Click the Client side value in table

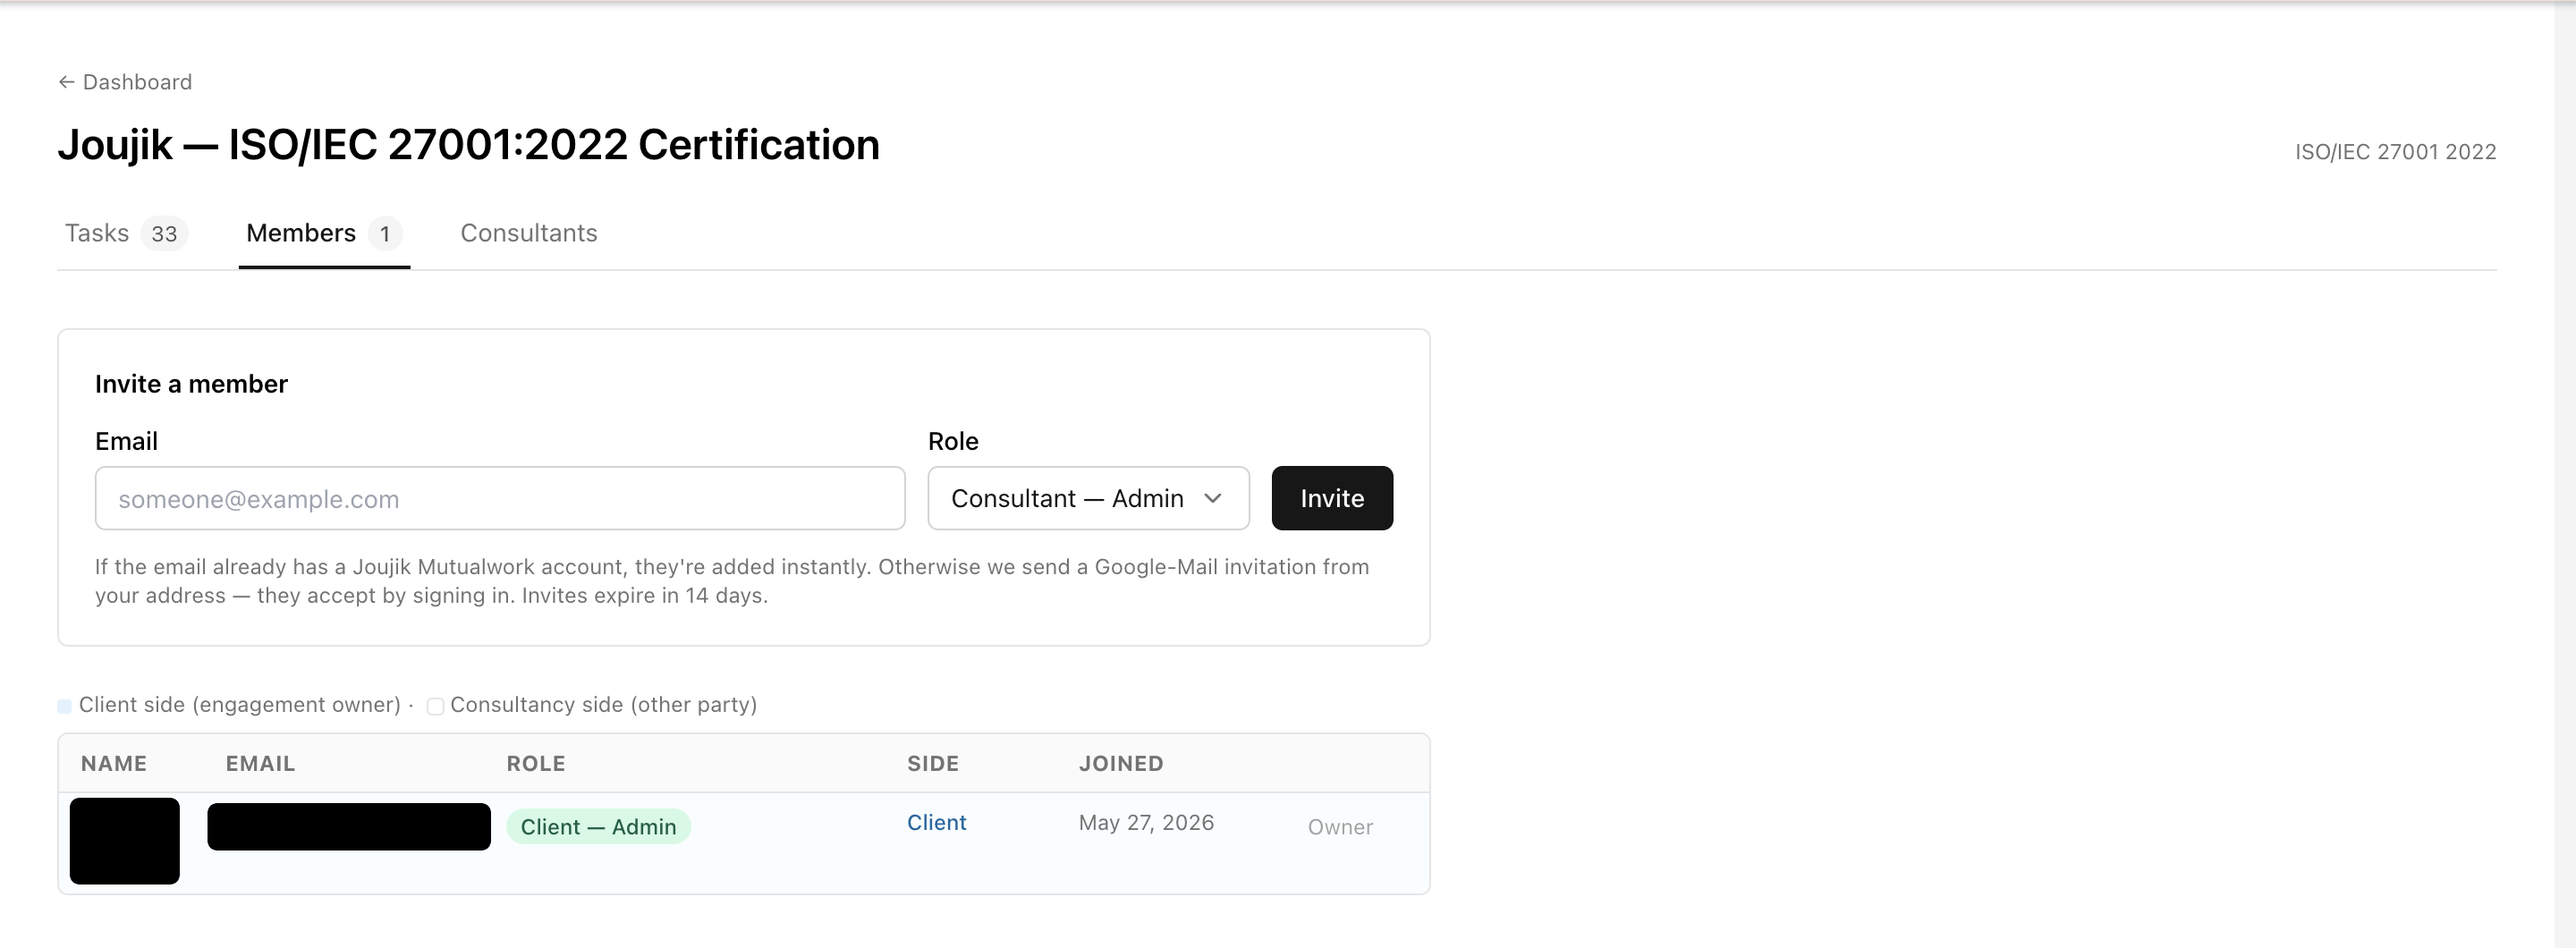point(936,823)
